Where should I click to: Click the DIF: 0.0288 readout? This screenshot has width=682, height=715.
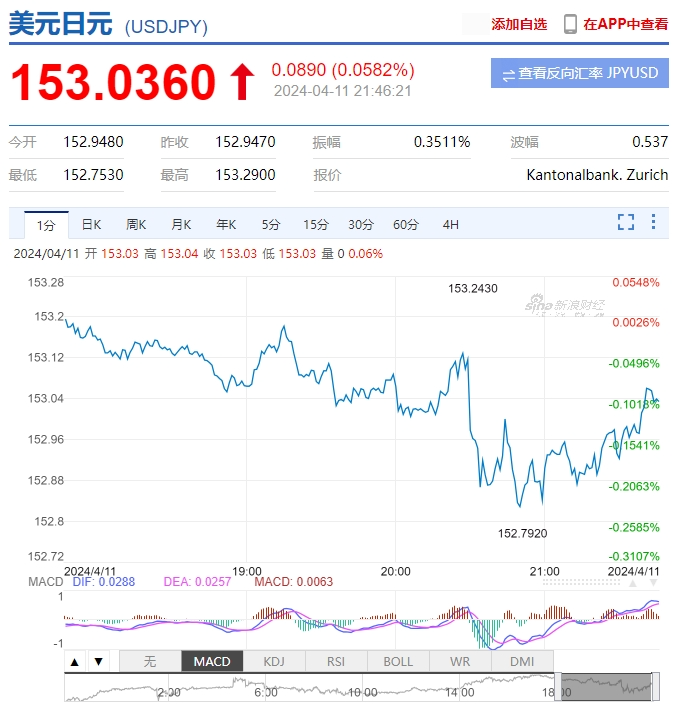(103, 582)
